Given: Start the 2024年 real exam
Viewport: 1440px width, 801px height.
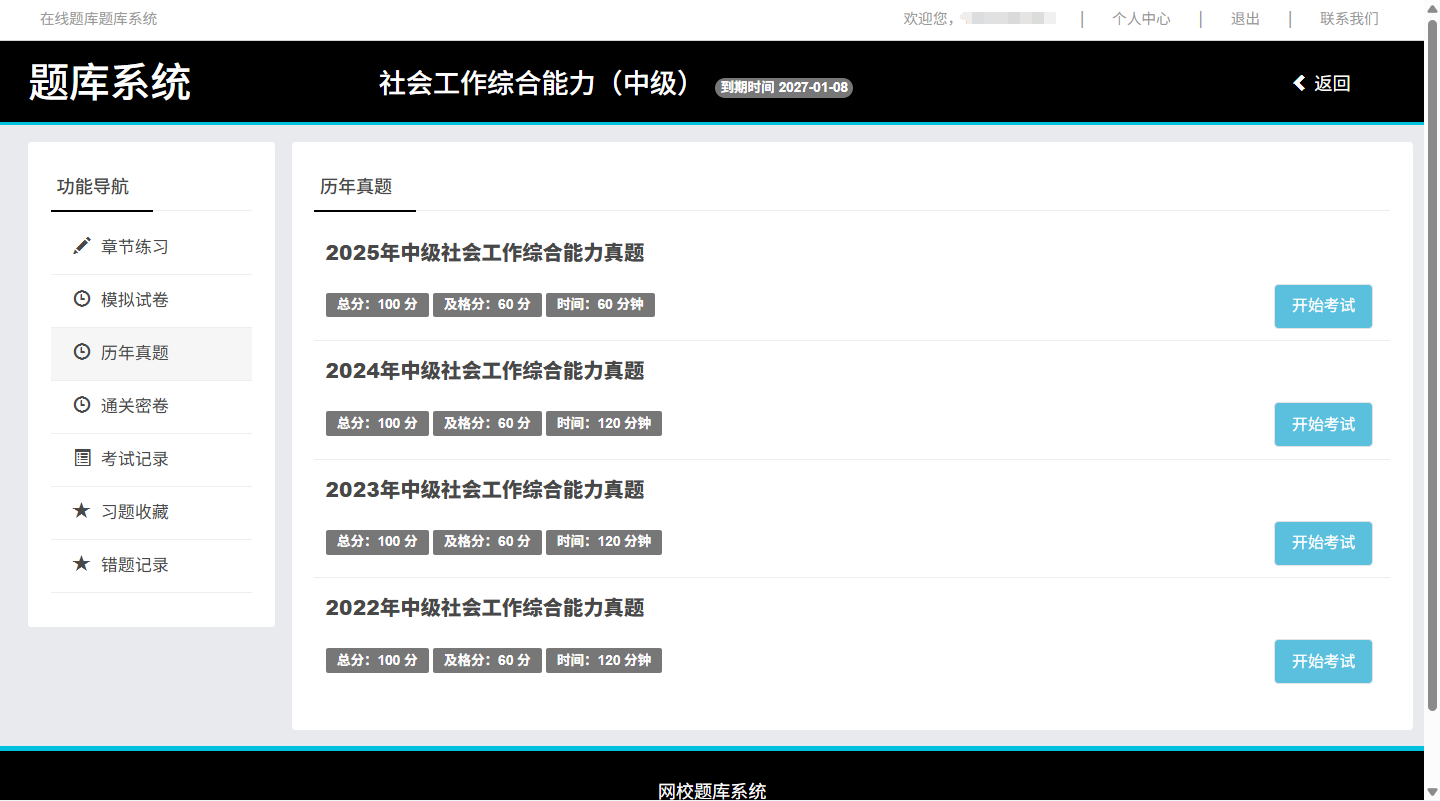Looking at the screenshot, I should coord(1322,424).
